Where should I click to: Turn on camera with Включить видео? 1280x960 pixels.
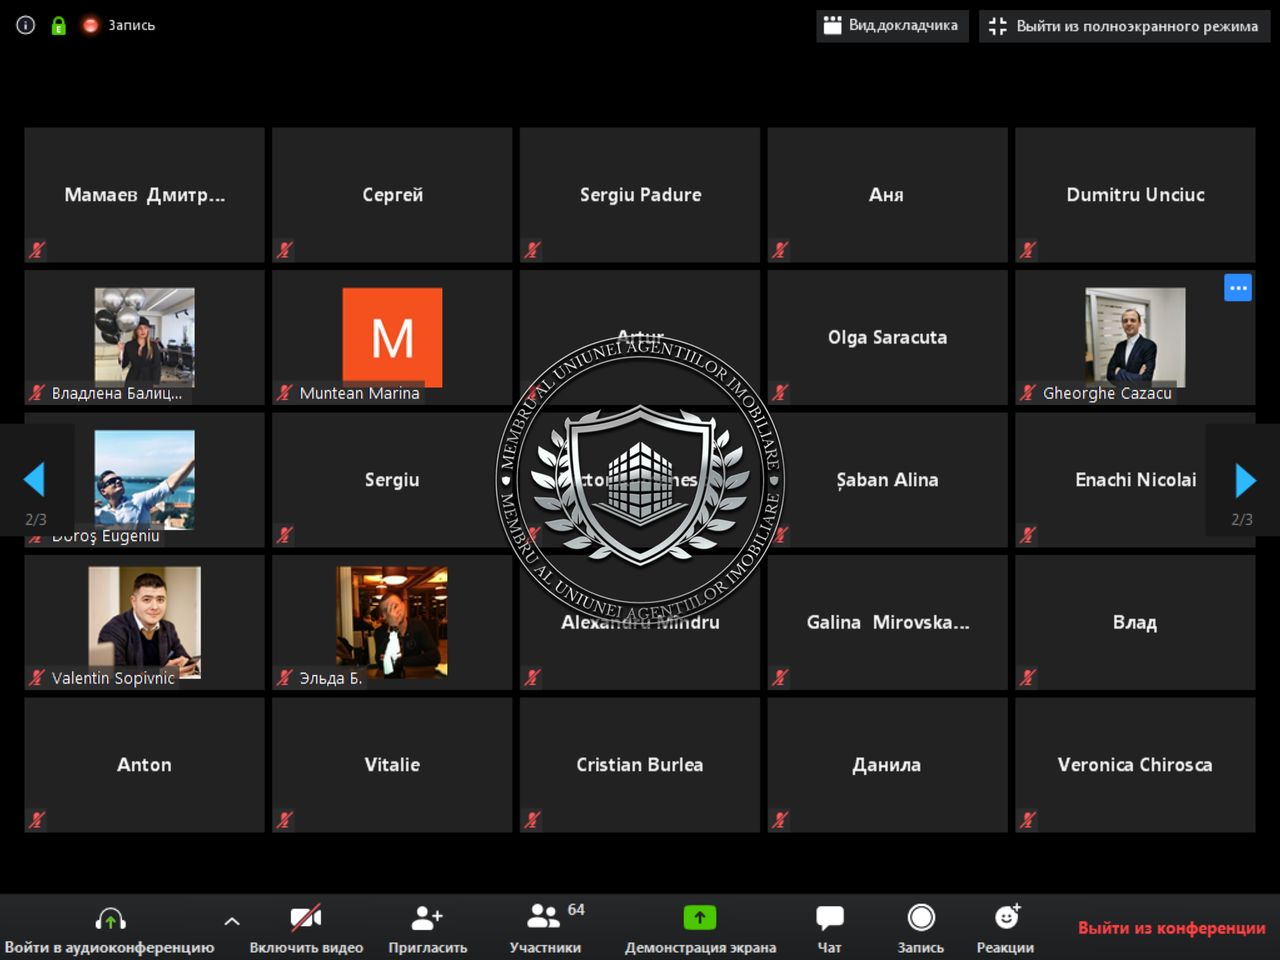click(x=306, y=931)
